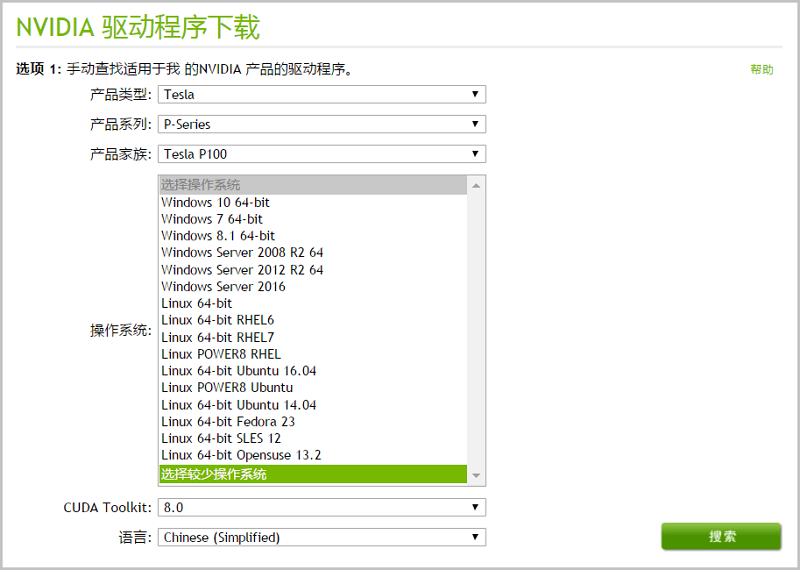Select Windows 7 64-bit in OS list
This screenshot has width=800, height=570.
(313, 219)
